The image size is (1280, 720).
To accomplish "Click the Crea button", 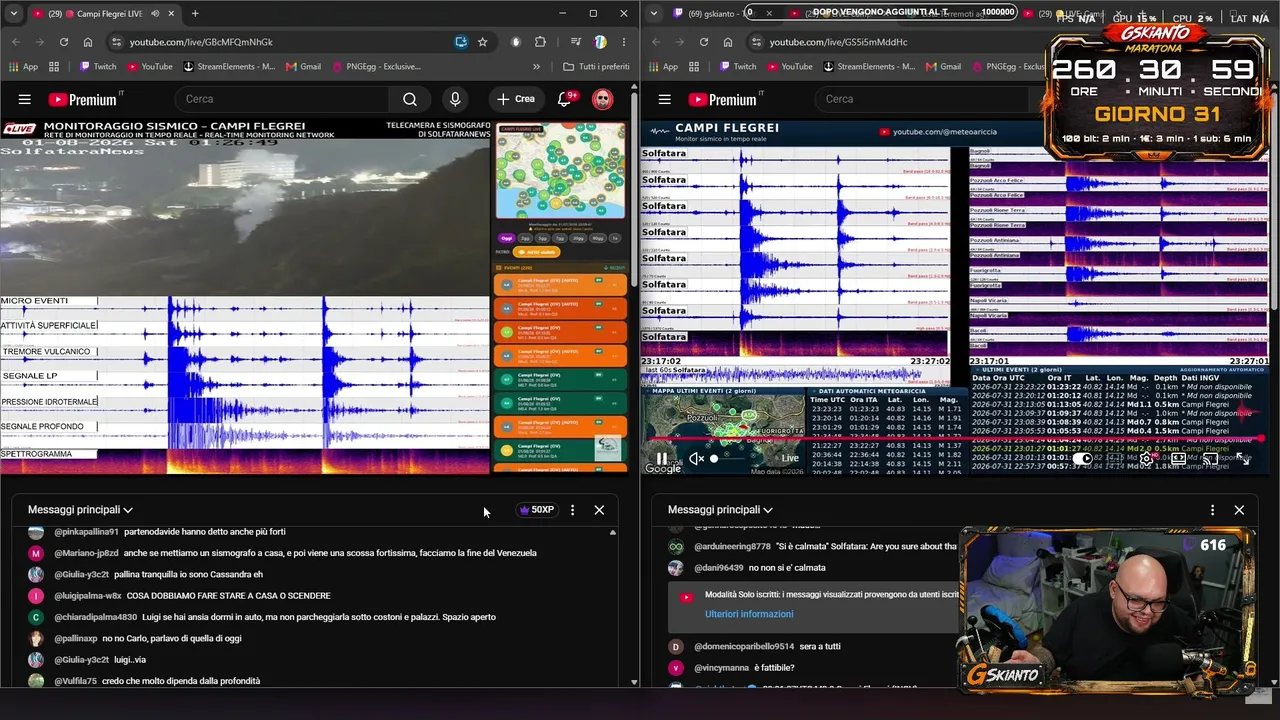I will 516,99.
